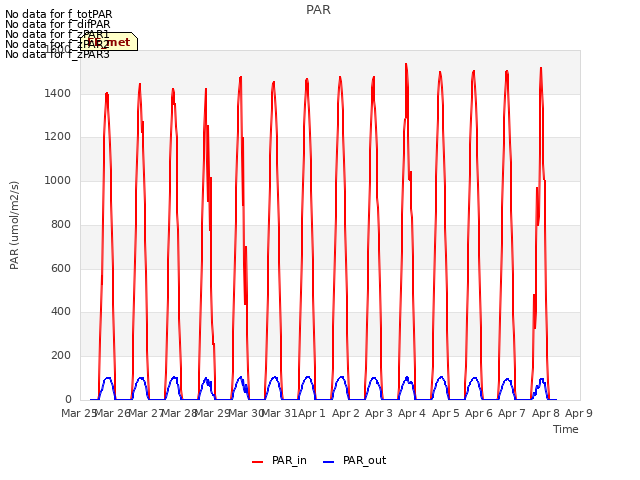Click the Apr 3 x-axis tick label
The height and width of the screenshot is (480, 640).
[379, 413]
